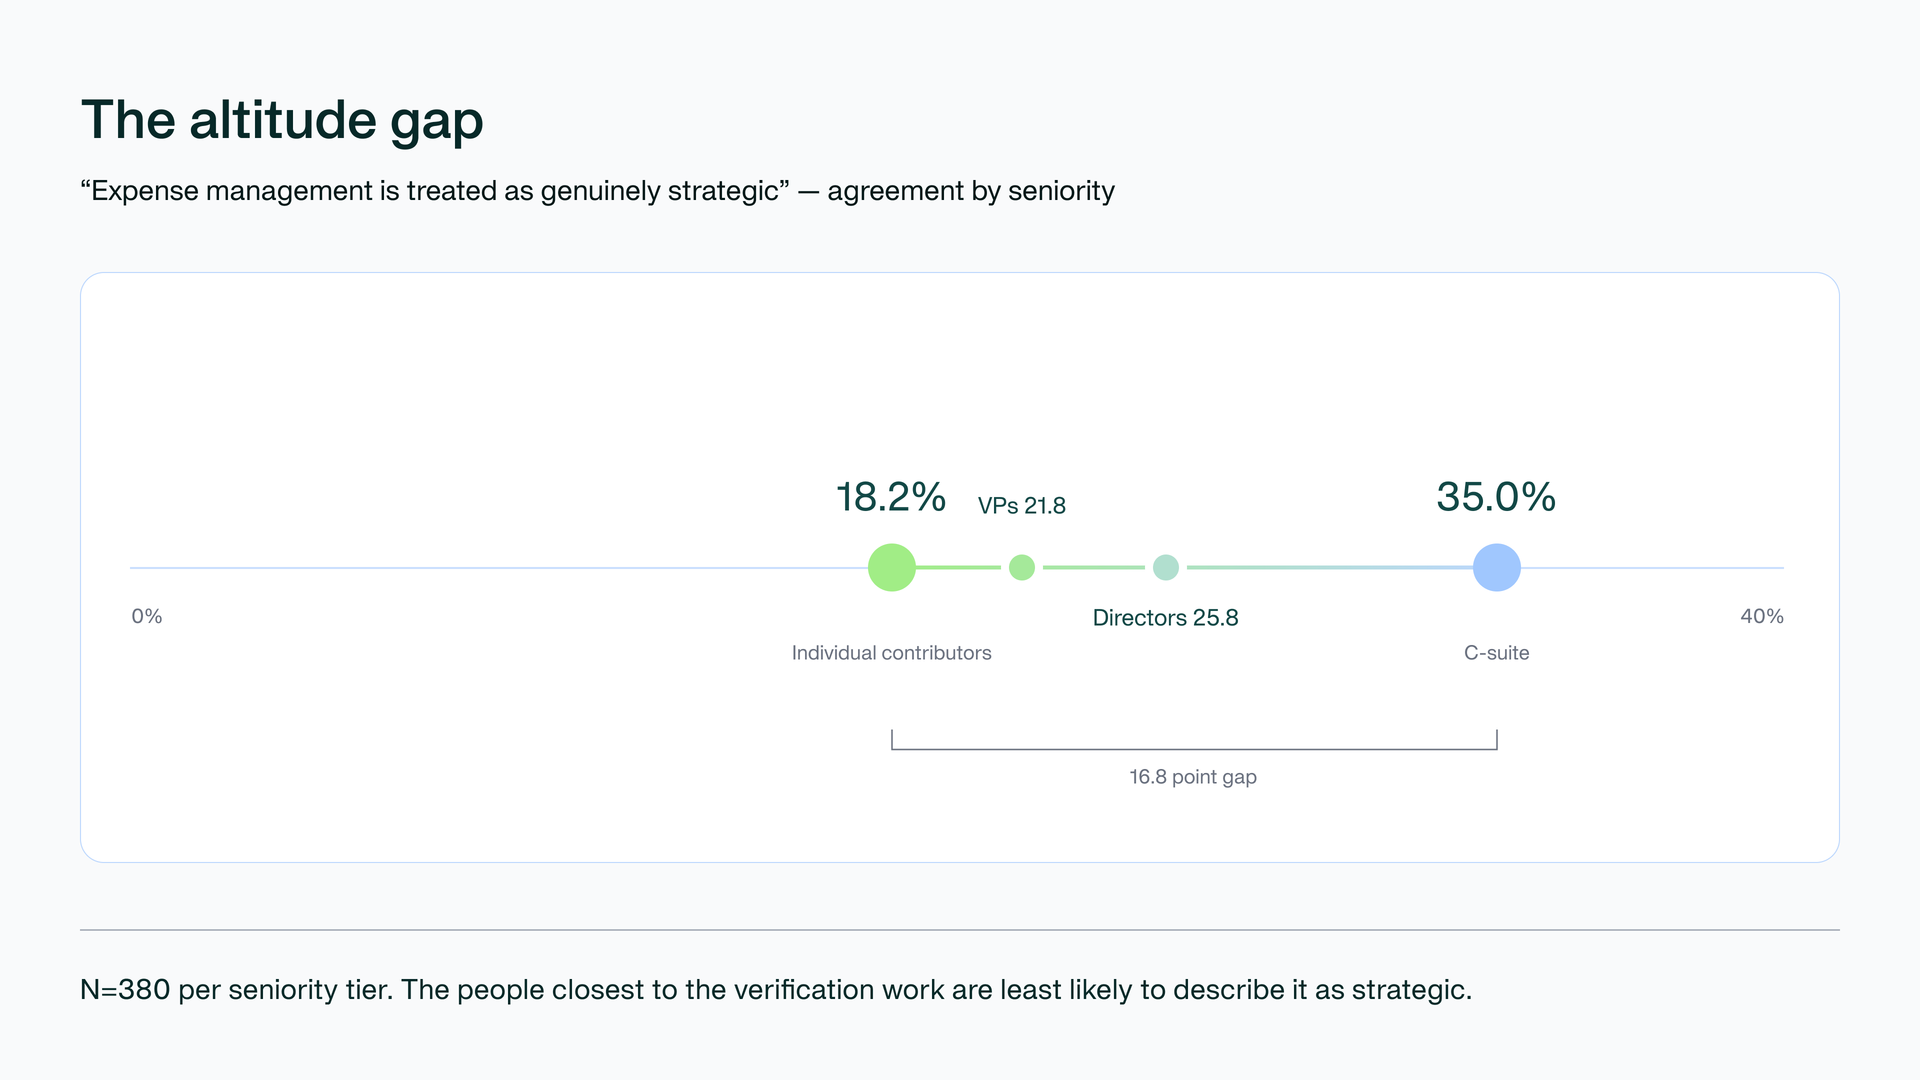Select the title 'The altitude gap'
The height and width of the screenshot is (1080, 1920).
(x=282, y=120)
